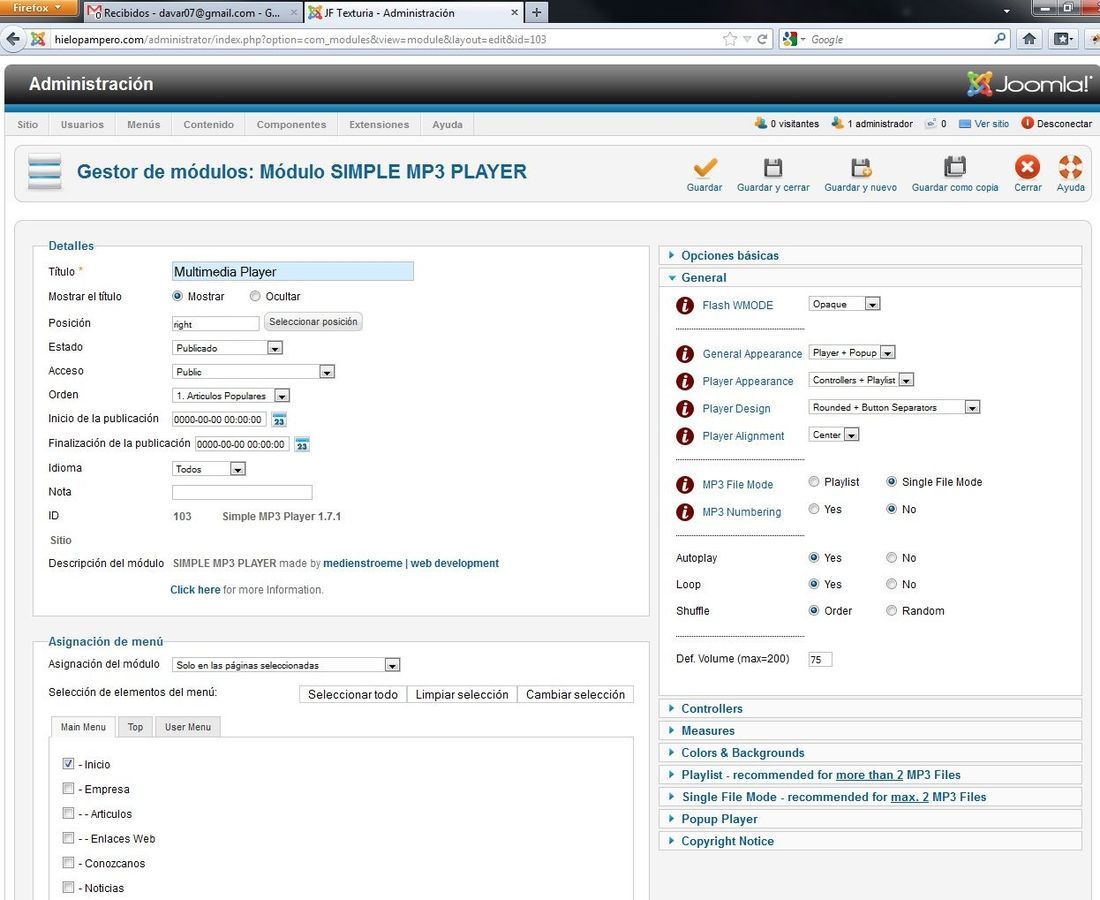The image size is (1100, 900).
Task: Open the calendar for Finalización de la publicación
Action: pos(302,444)
